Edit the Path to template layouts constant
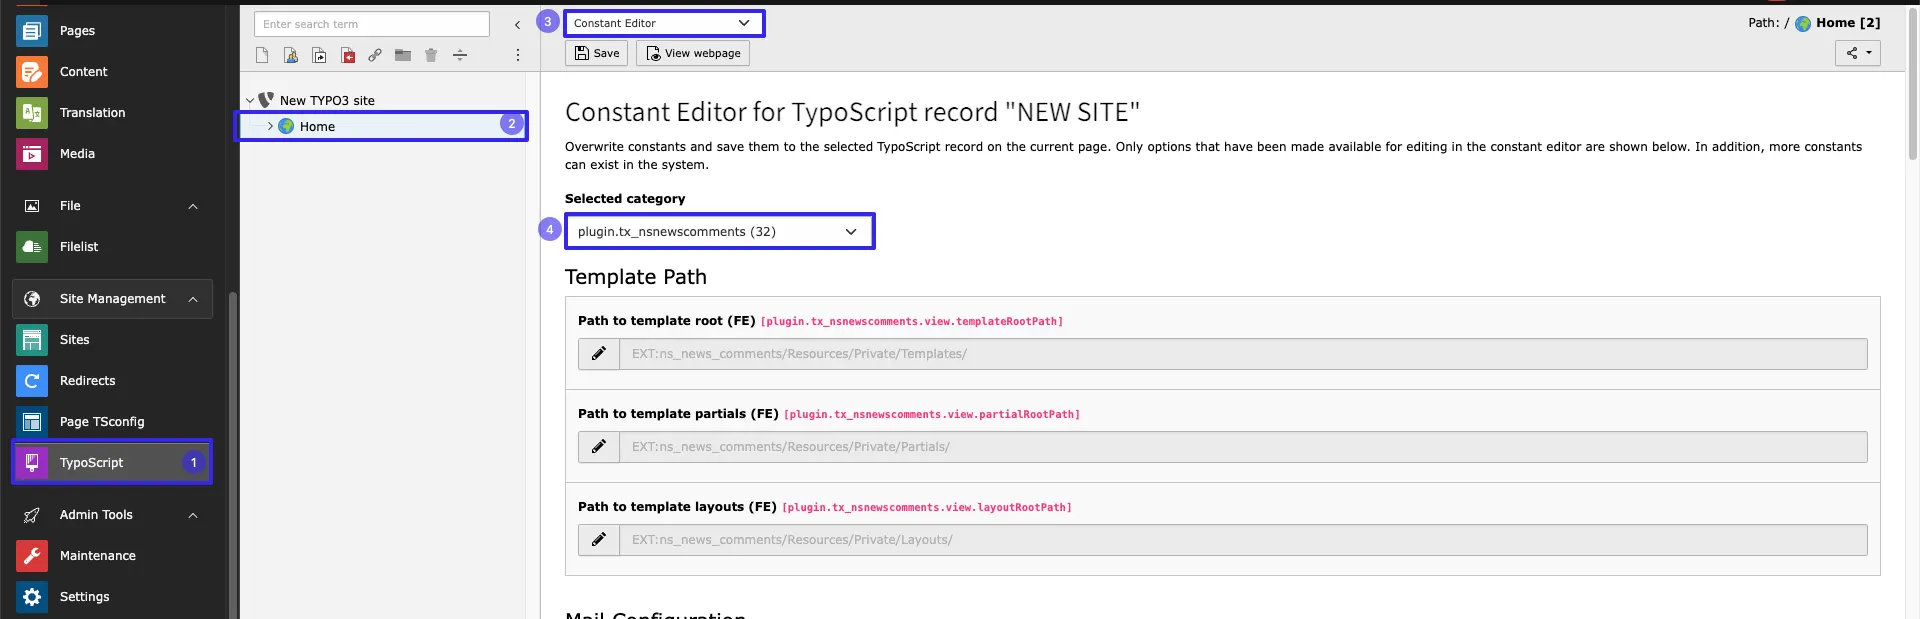 click(599, 540)
